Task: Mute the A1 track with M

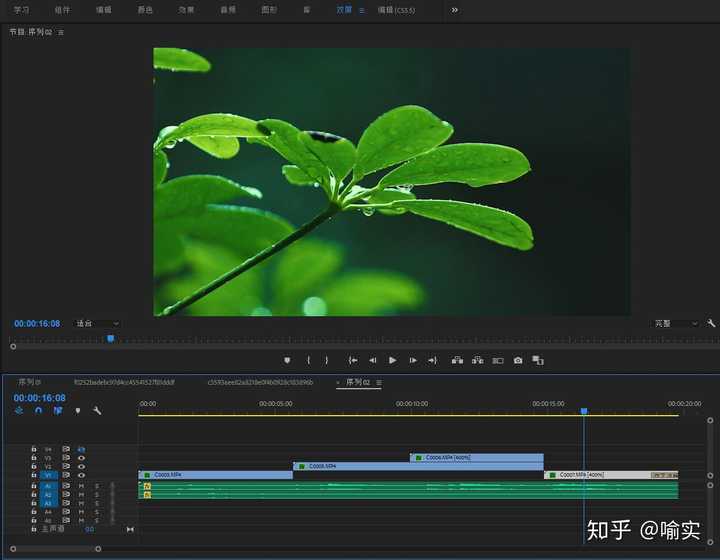Action: [81, 486]
